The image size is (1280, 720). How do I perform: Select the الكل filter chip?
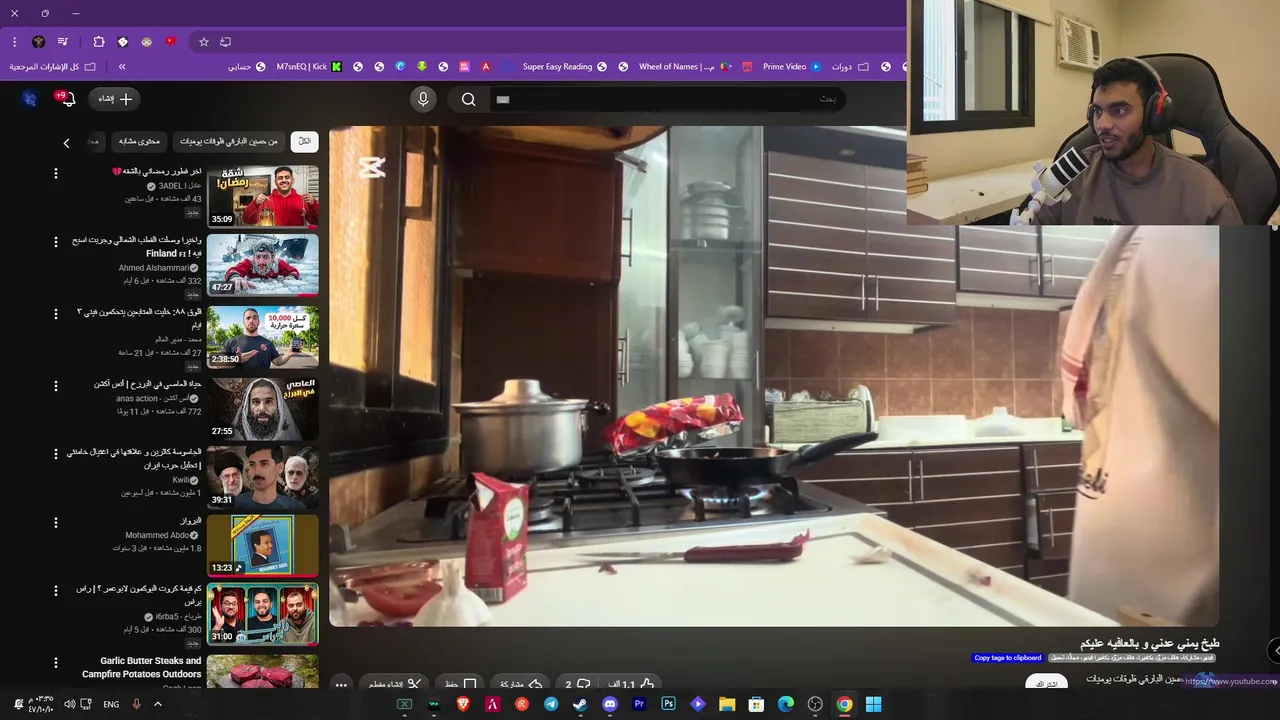304,142
